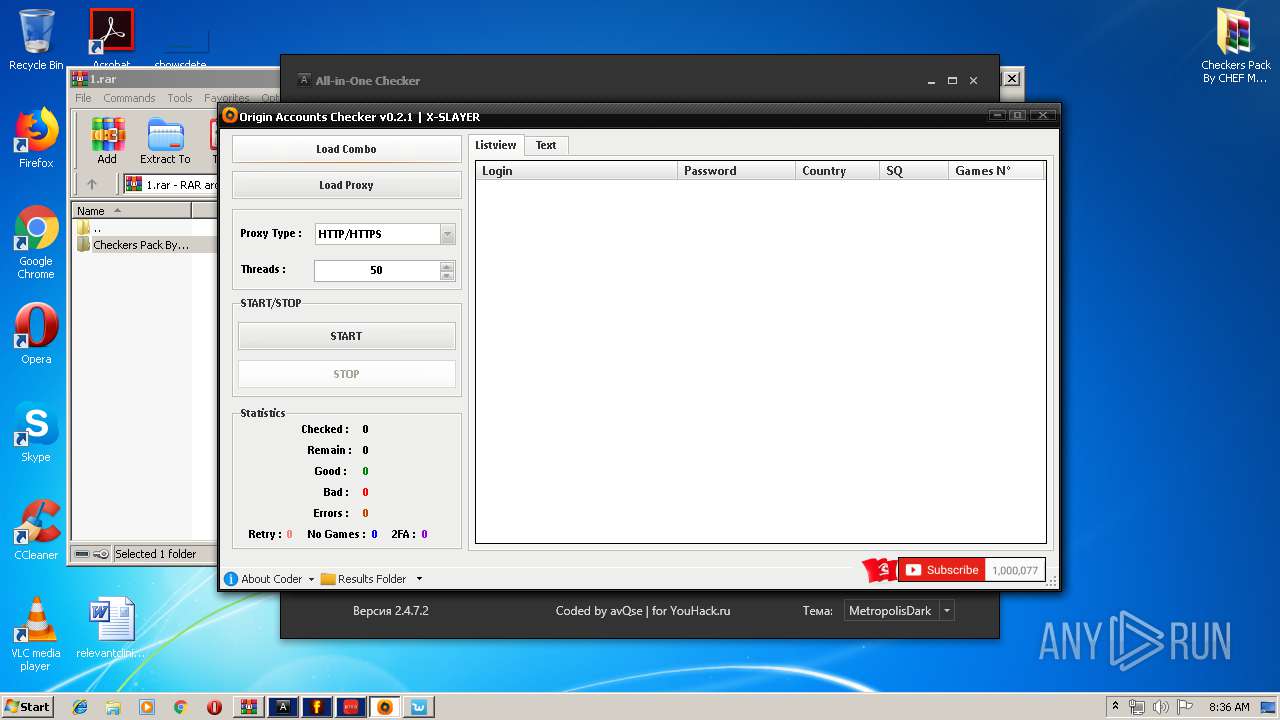
Task: Open the Opera desktop shortcut
Action: (36, 334)
